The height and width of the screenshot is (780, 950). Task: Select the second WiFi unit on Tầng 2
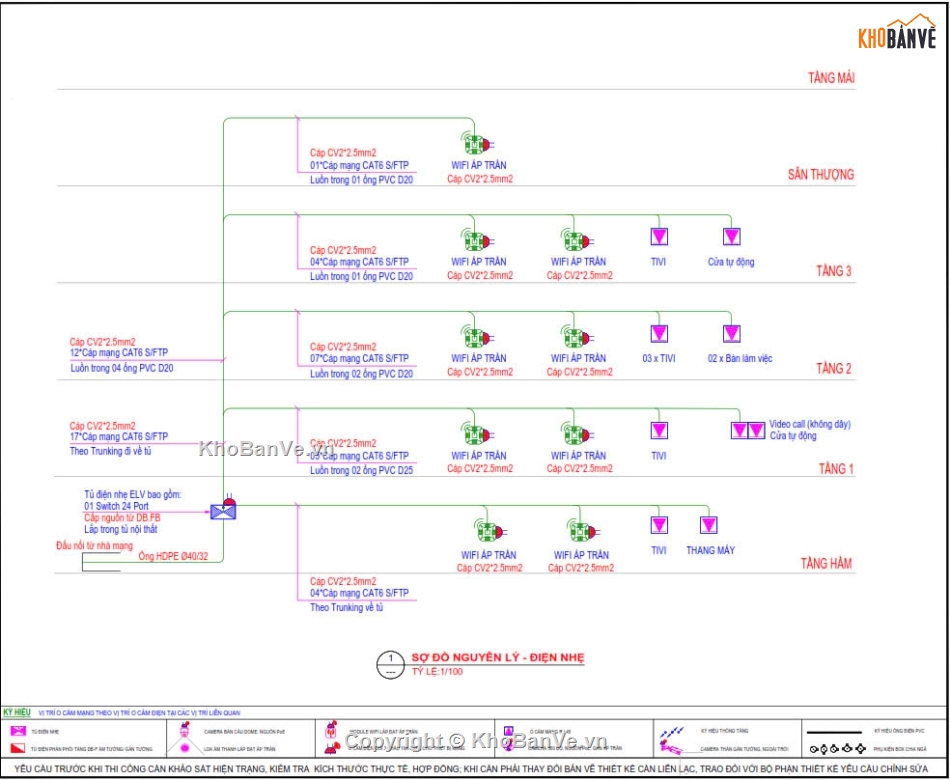577,338
